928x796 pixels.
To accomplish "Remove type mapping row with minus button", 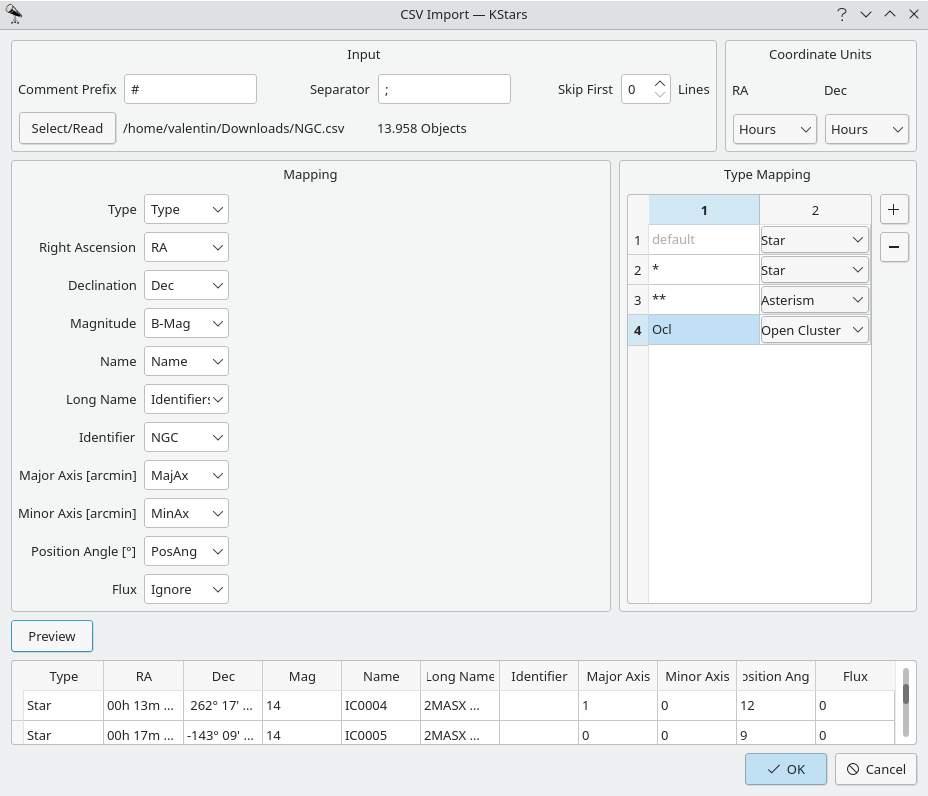I will point(894,247).
